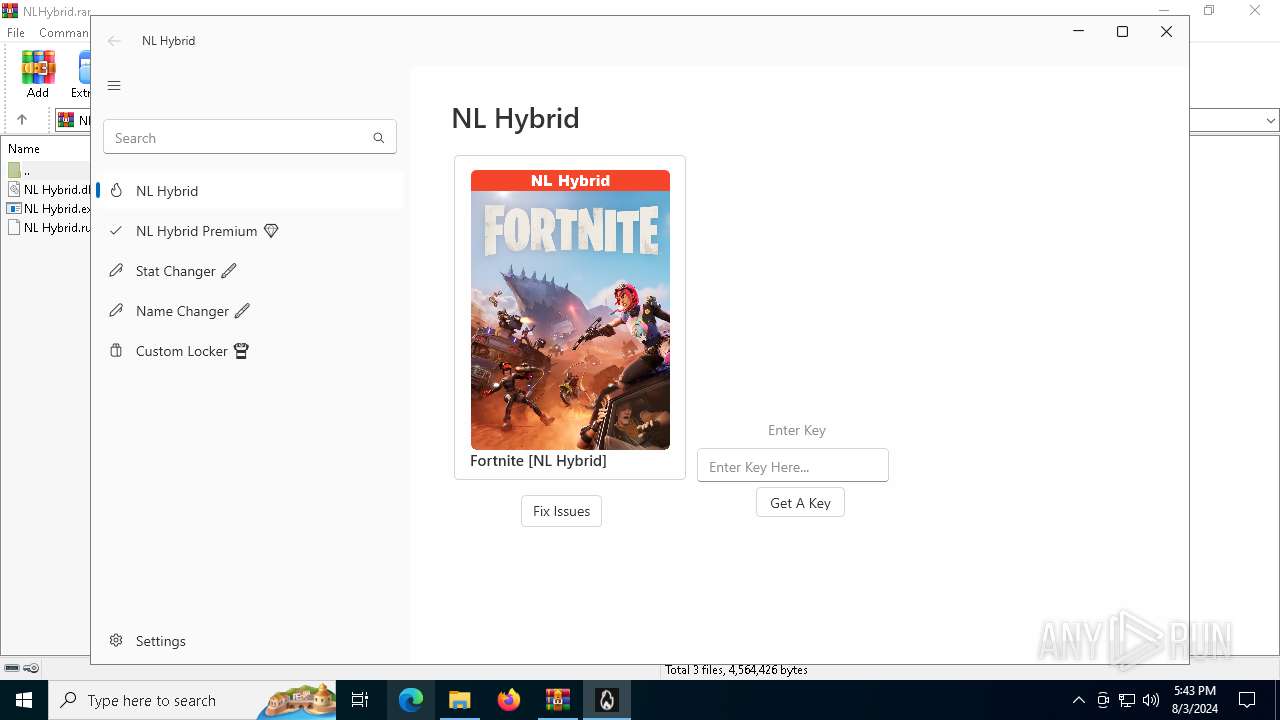This screenshot has height=720, width=1280.
Task: Open NL Hybrid Premium page
Action: tap(250, 231)
